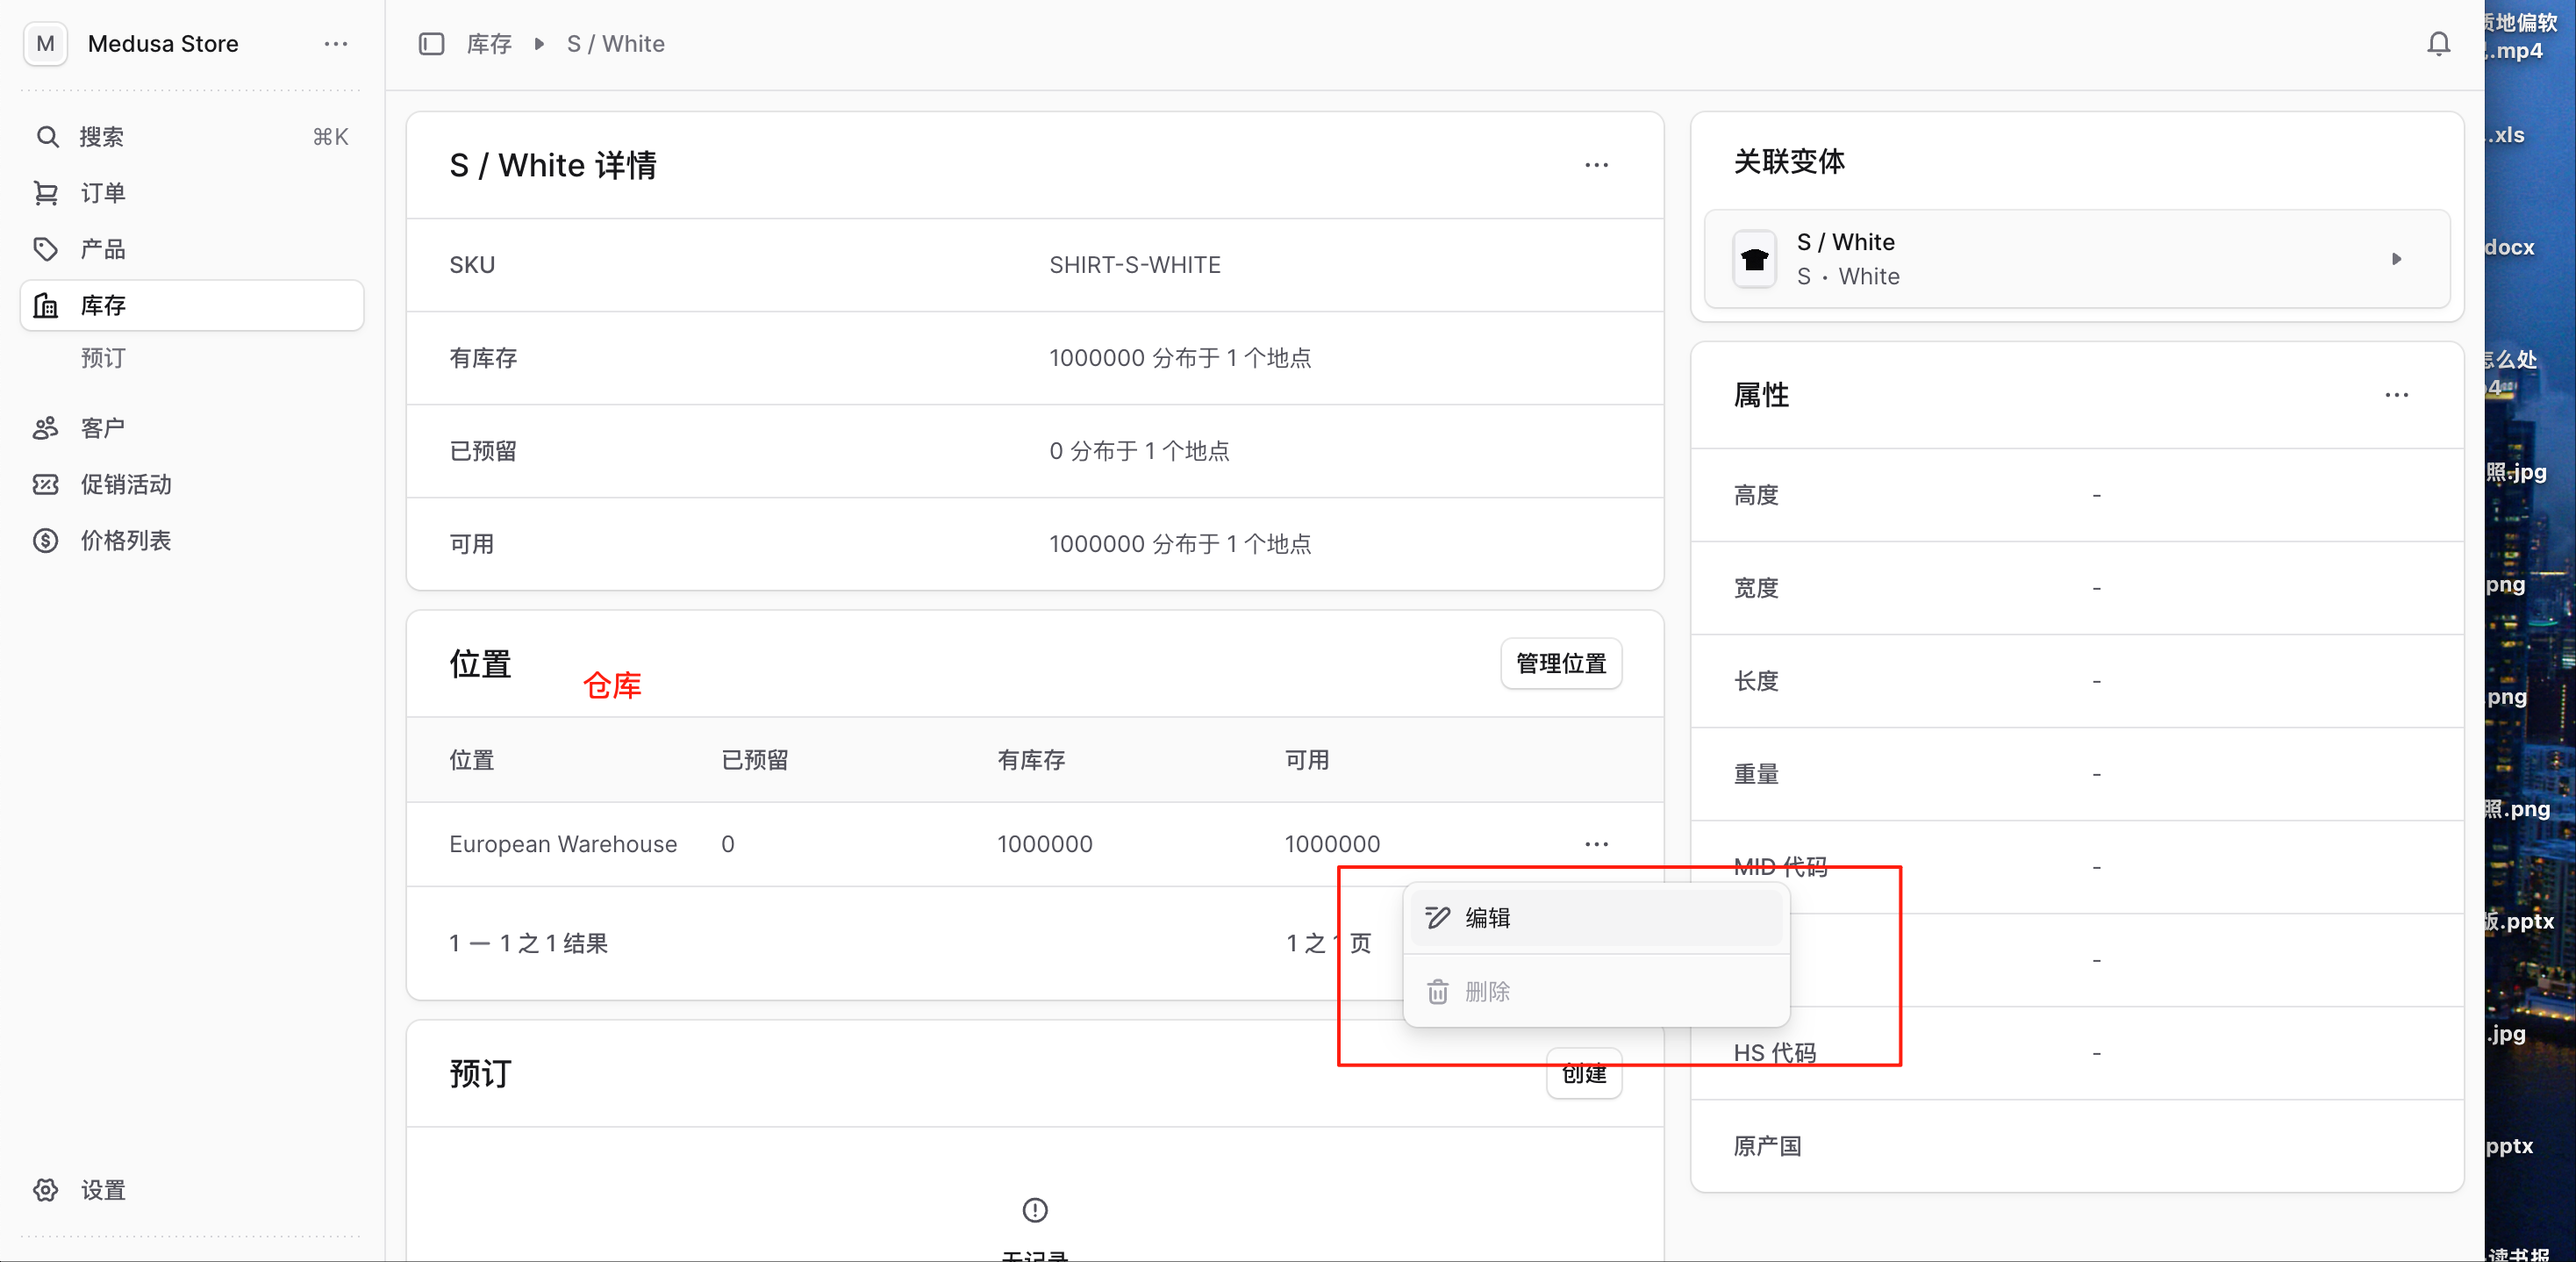Click the pencil edit icon
This screenshot has width=2576, height=1262.
[x=1437, y=917]
